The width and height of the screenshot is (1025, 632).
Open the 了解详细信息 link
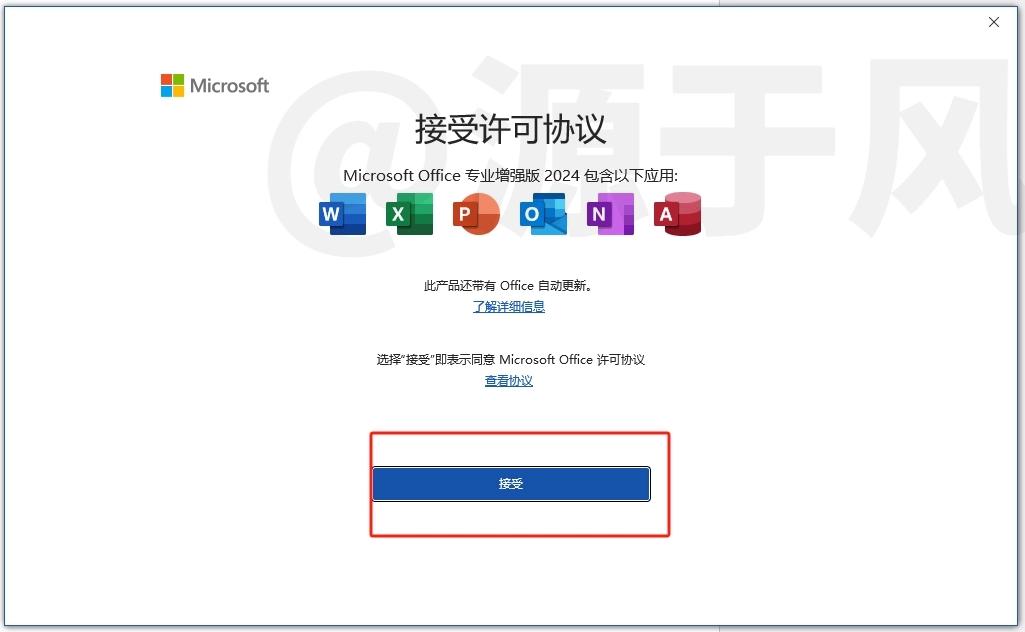point(509,307)
